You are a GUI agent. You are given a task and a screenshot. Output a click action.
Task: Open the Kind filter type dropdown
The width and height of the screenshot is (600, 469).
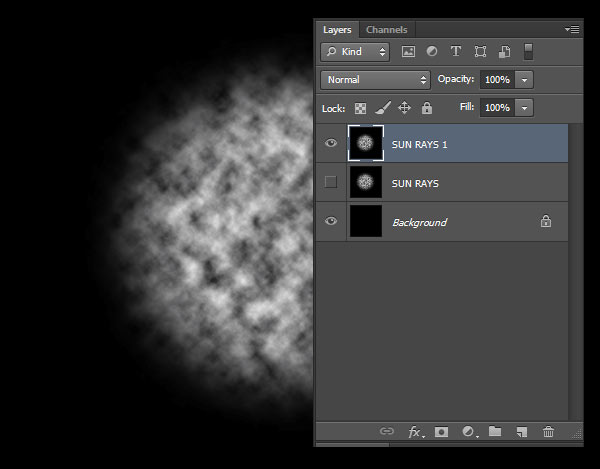point(355,51)
